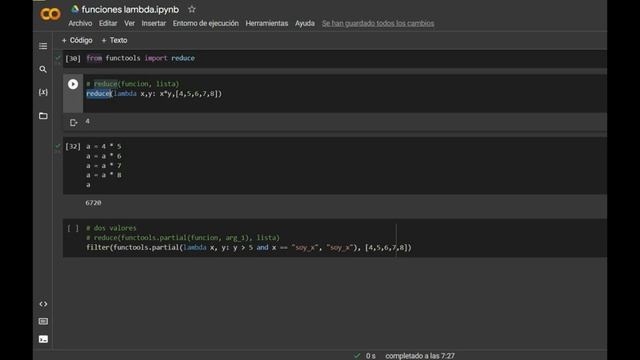The width and height of the screenshot is (640, 360).
Task: Click the 'a = 4 * 5' code line
Action: 104,147
